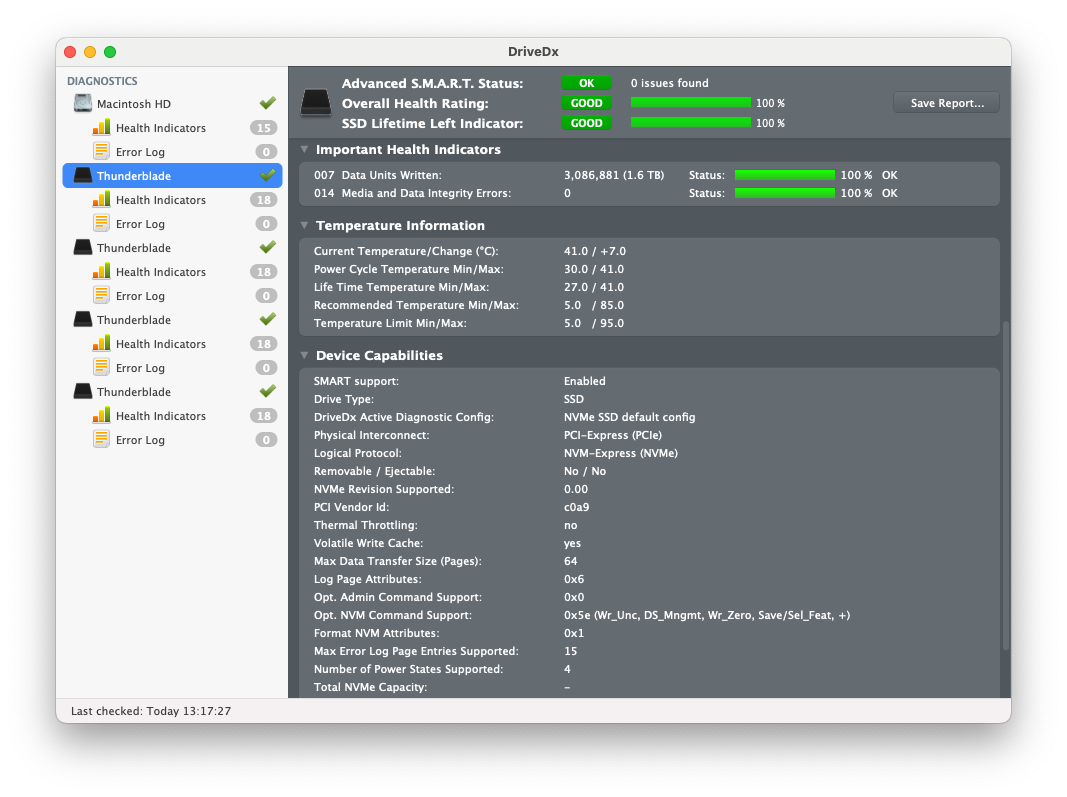Click '014 Media and Data Integrity Errors:' label

pyautogui.click(x=412, y=193)
